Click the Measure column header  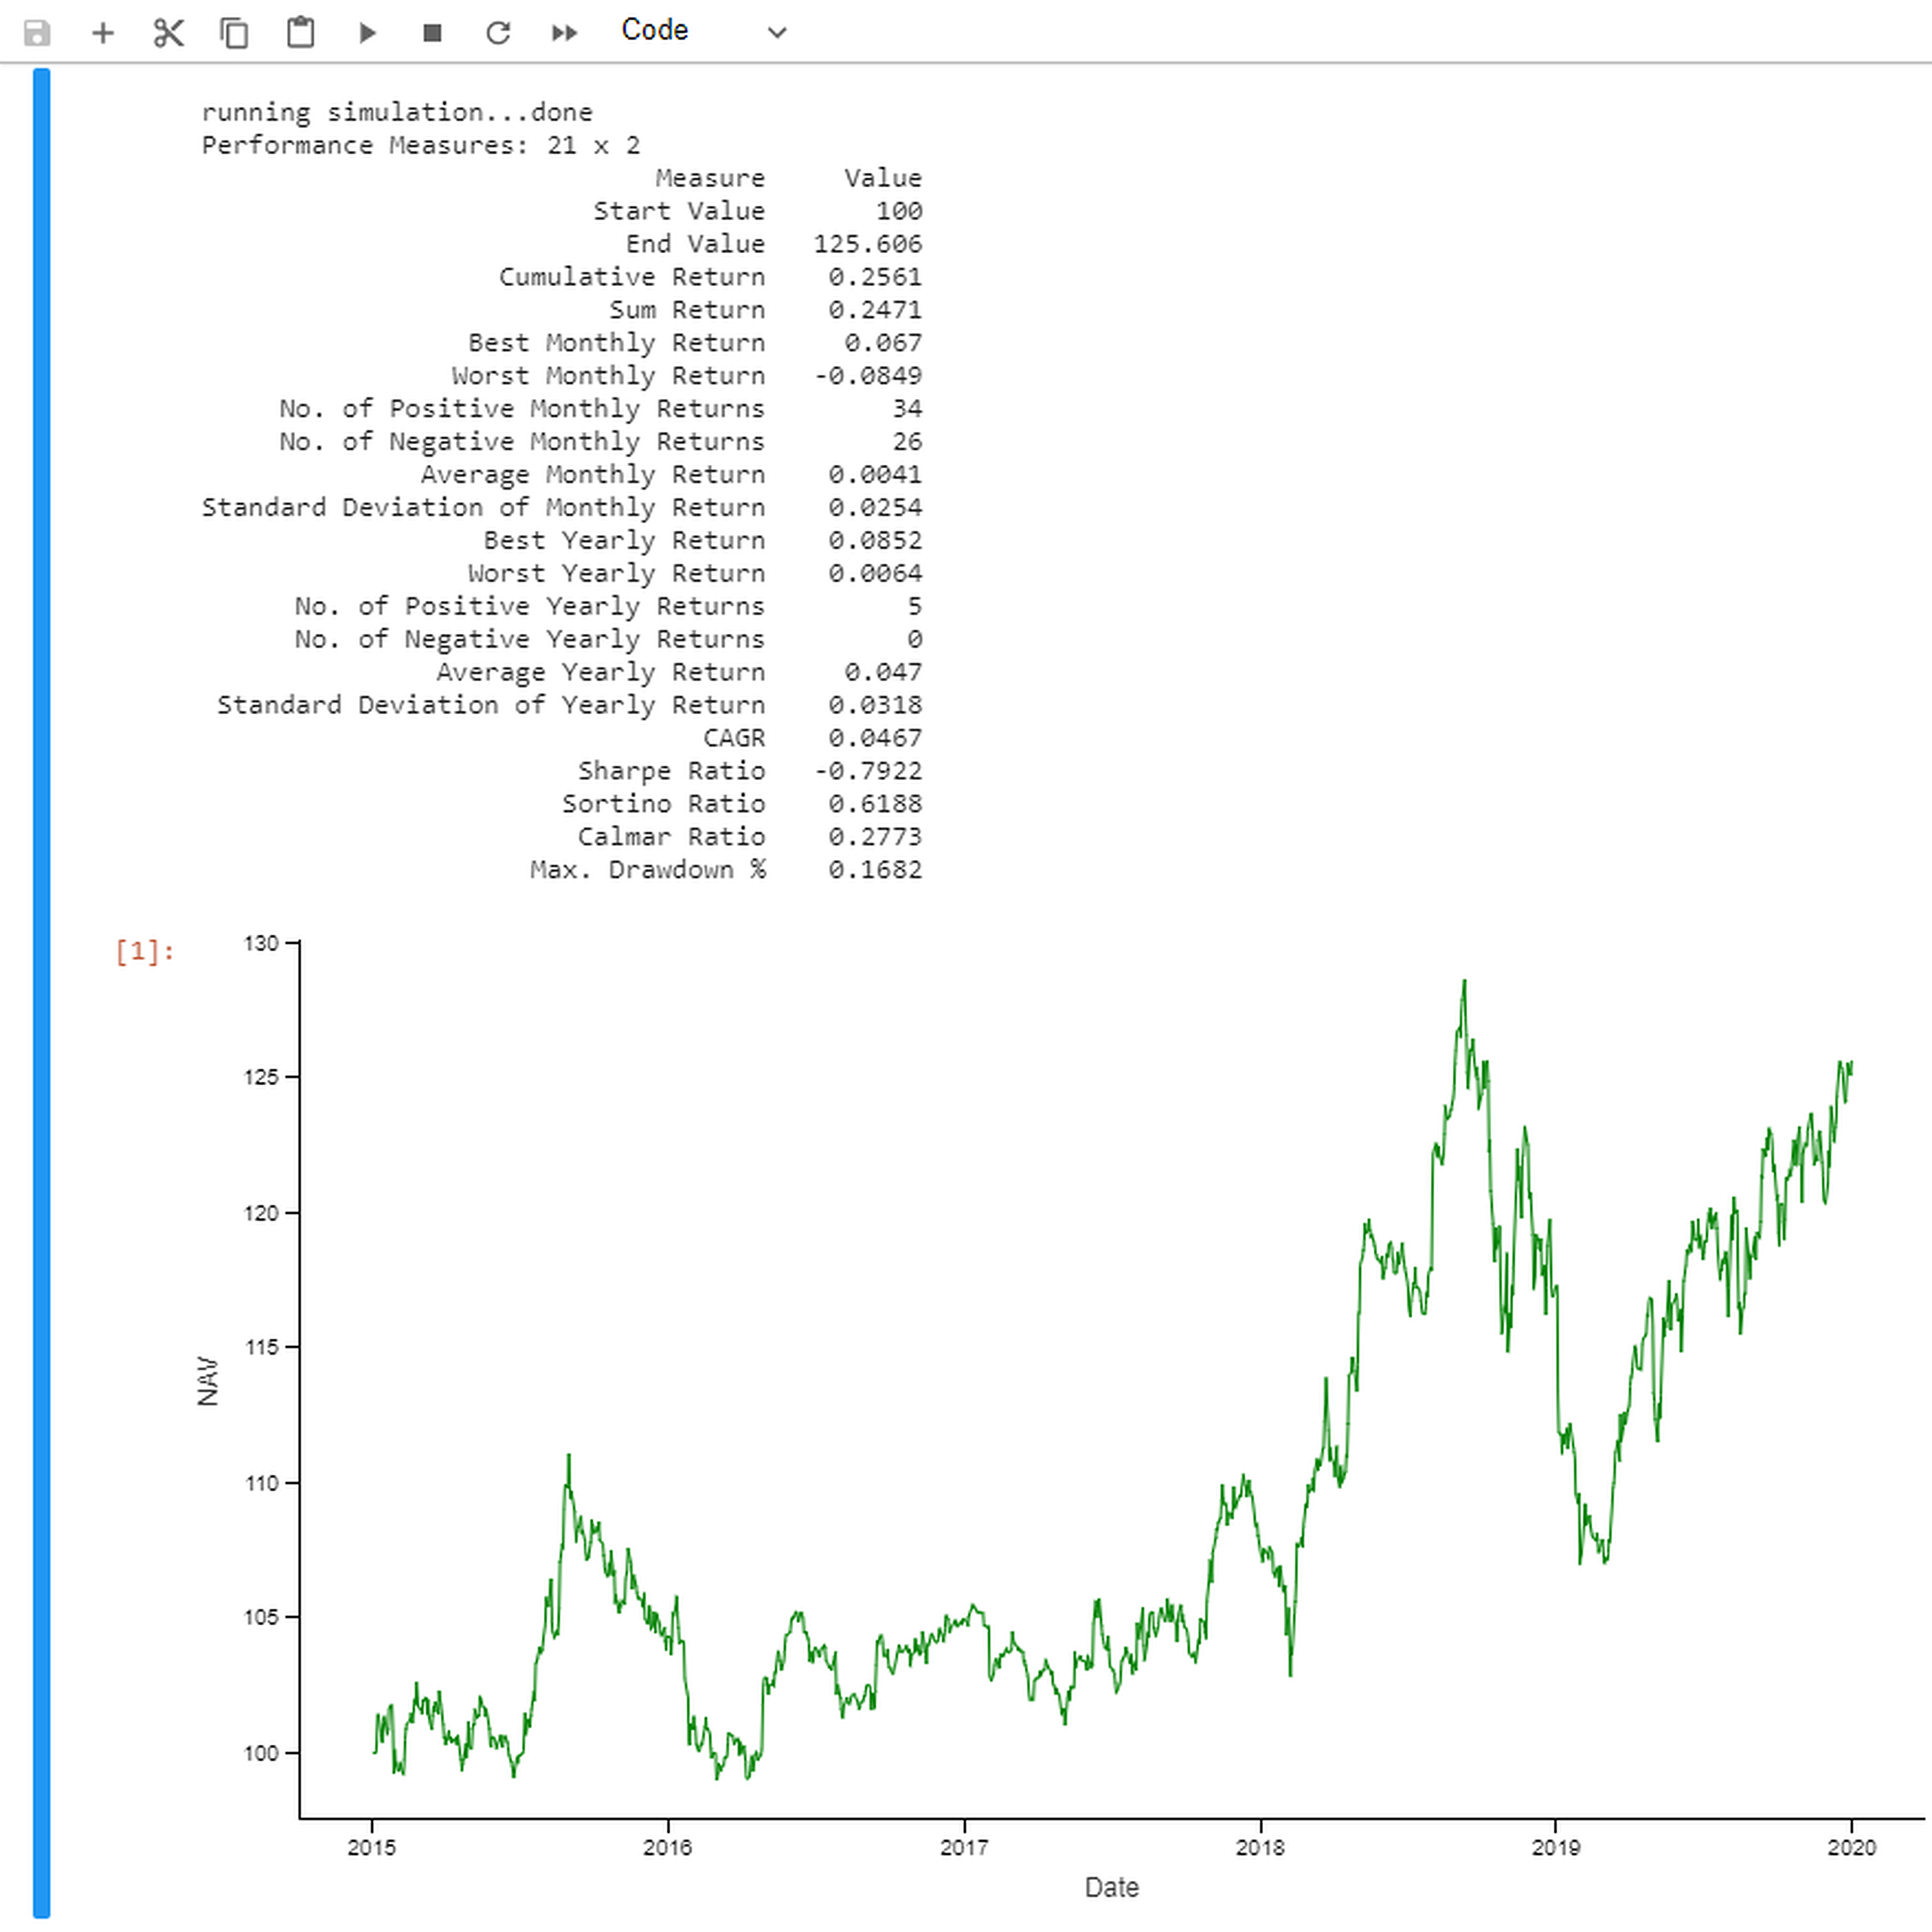[710, 178]
